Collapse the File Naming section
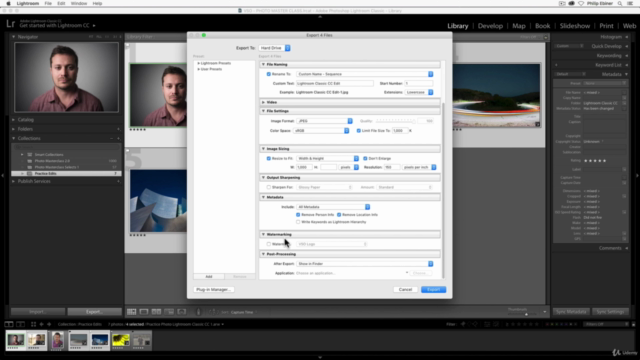 (x=263, y=64)
